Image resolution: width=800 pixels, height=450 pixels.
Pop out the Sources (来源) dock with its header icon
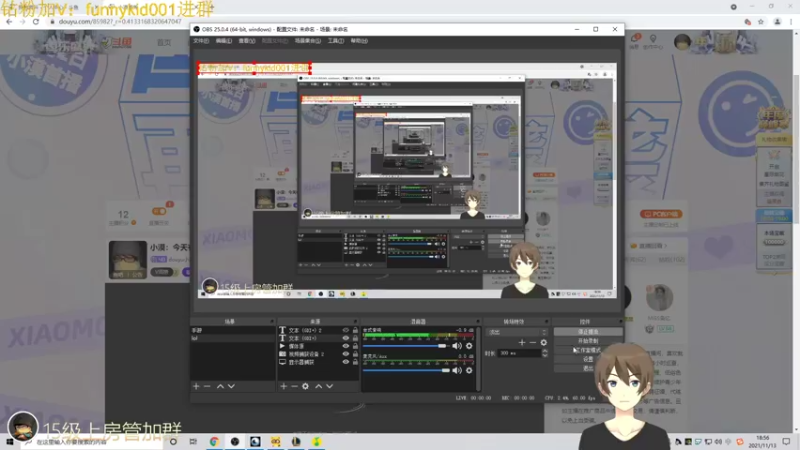(x=356, y=321)
